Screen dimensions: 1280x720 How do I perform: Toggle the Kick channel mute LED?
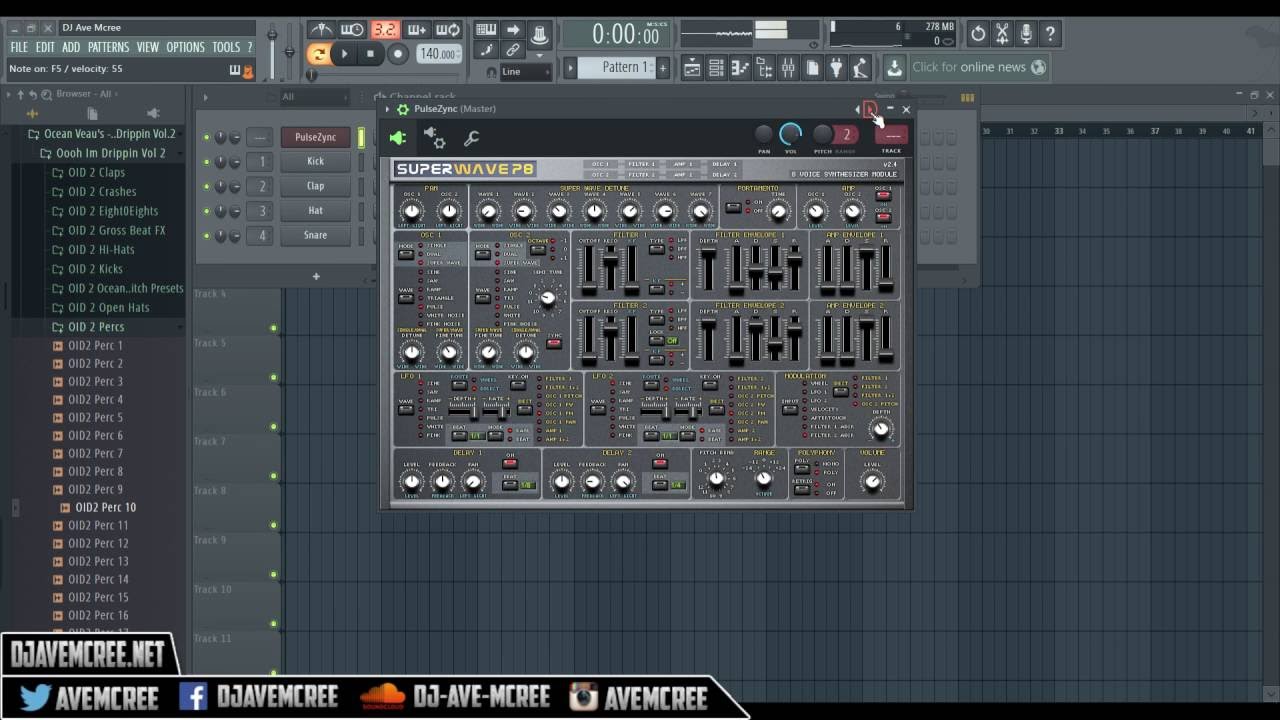coord(207,162)
